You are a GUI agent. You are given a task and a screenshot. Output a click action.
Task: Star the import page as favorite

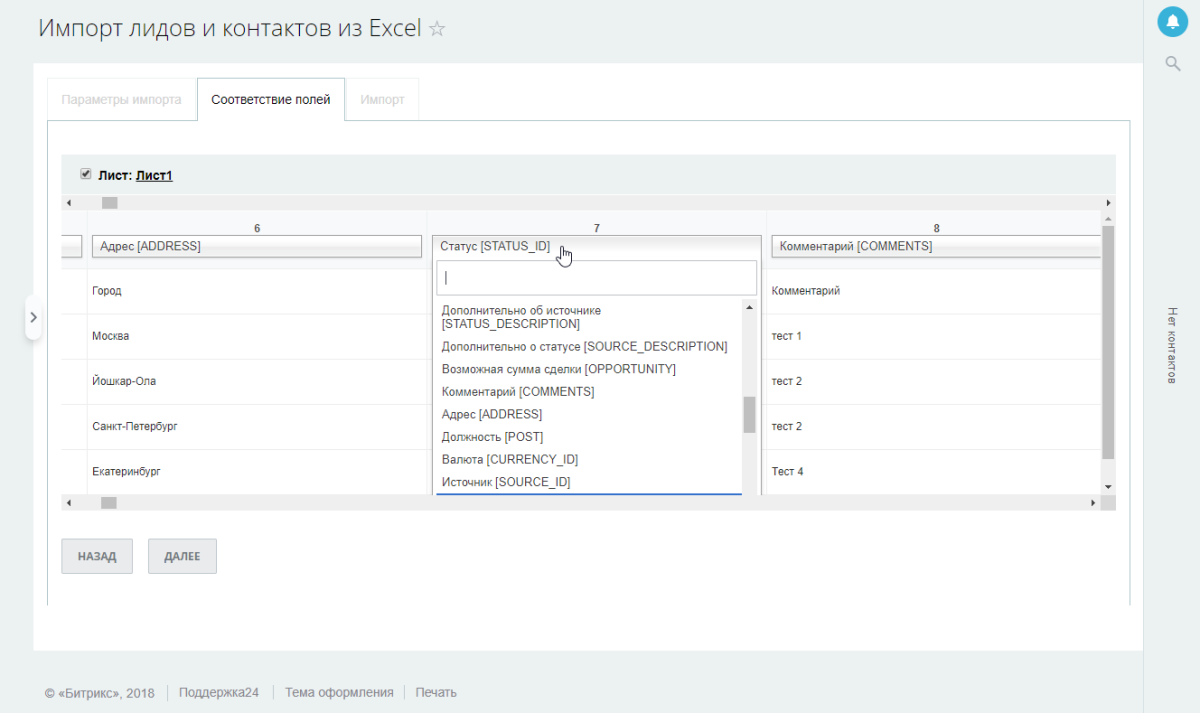click(436, 28)
